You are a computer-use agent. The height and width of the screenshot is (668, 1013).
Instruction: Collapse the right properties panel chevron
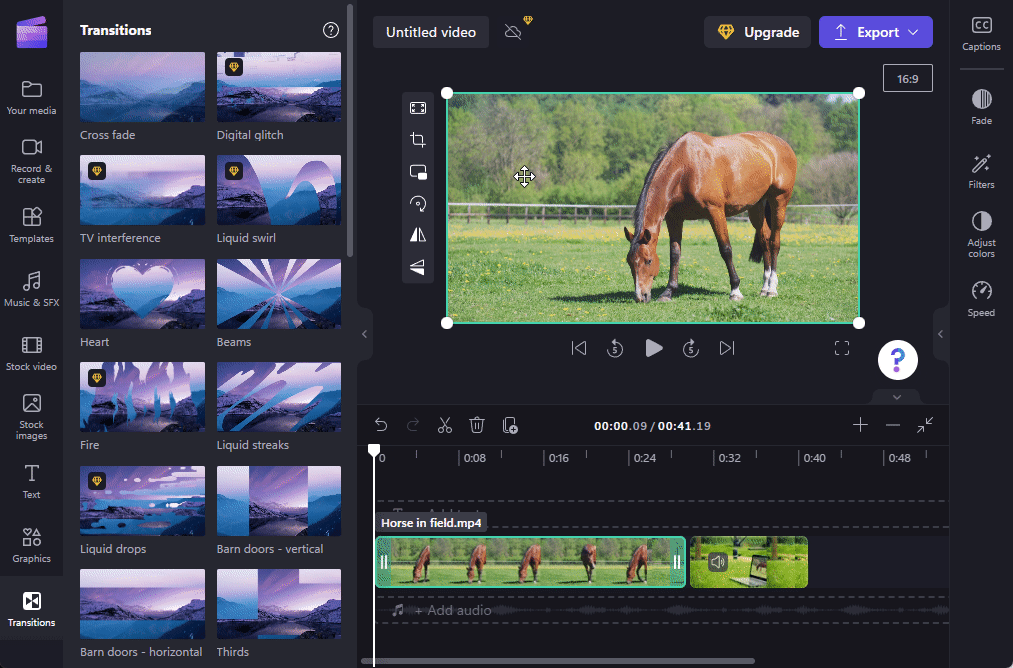940,335
